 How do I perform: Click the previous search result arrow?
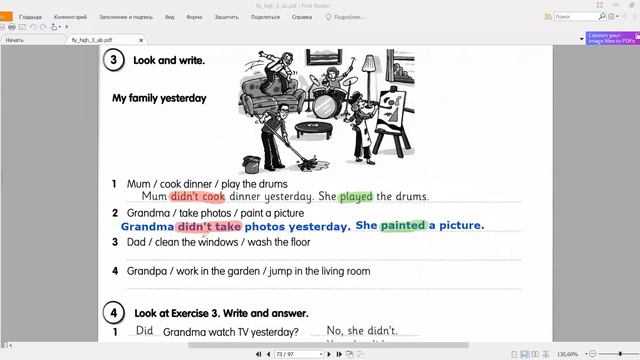tap(625, 17)
